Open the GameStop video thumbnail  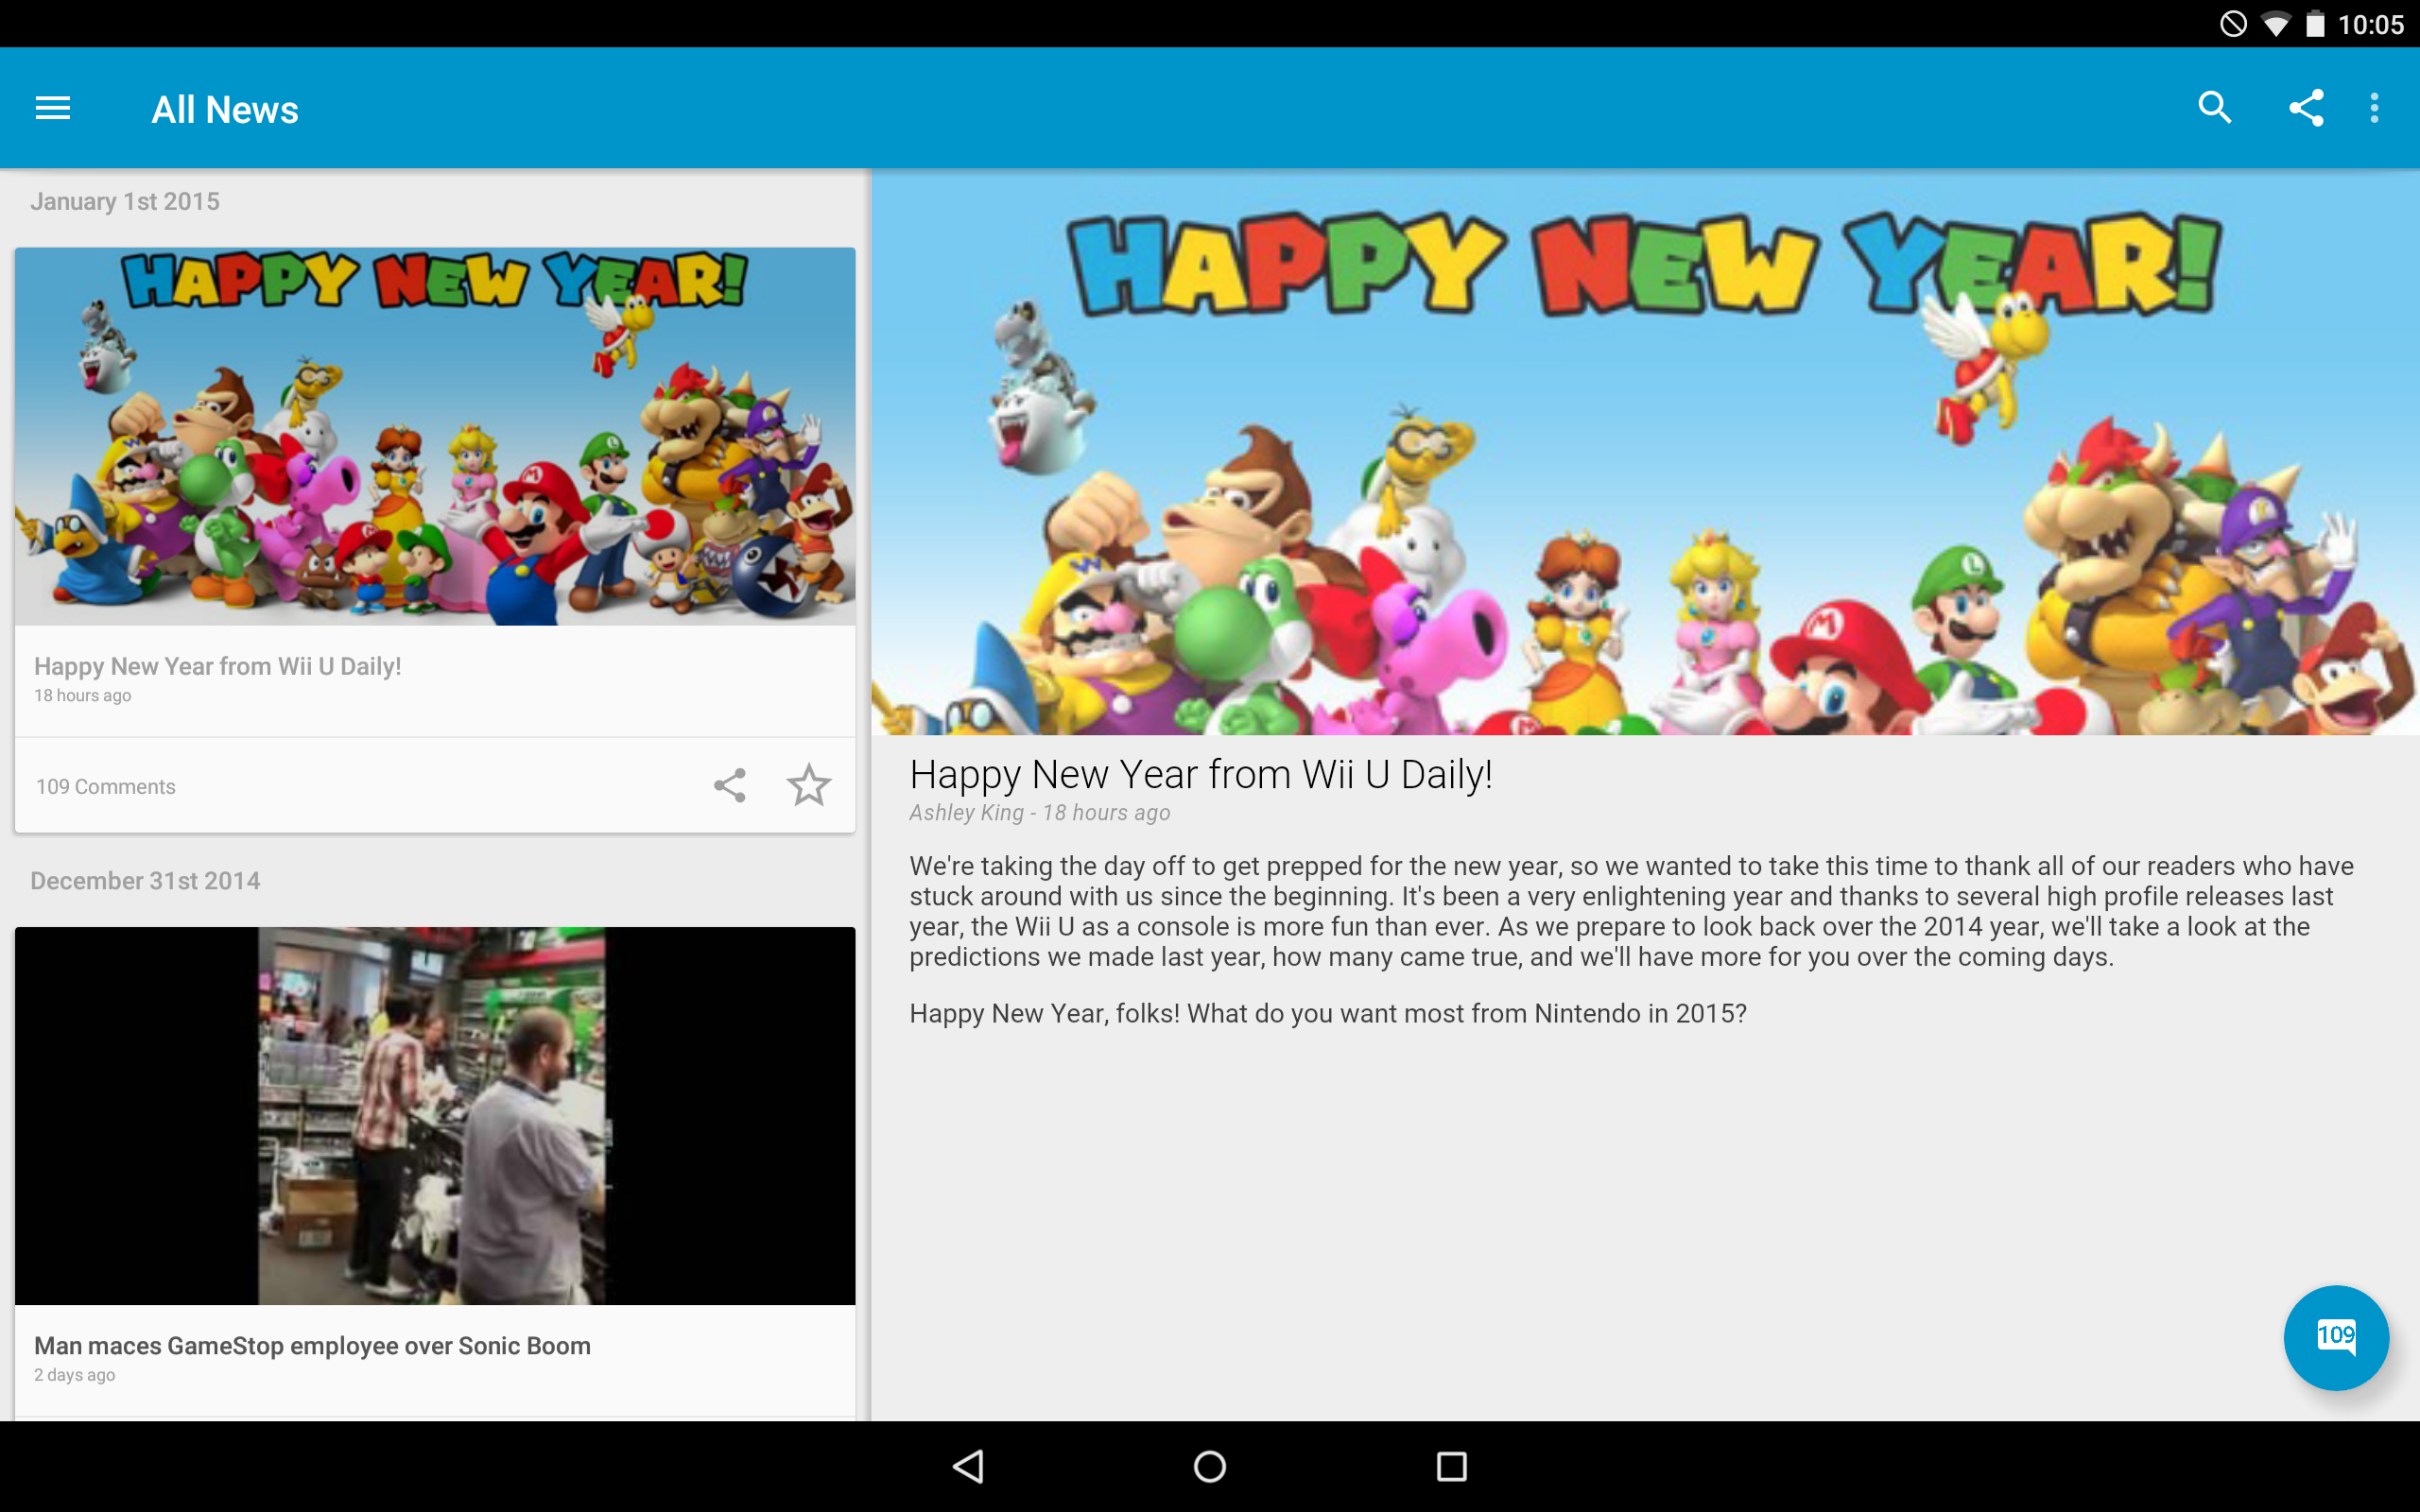435,1115
